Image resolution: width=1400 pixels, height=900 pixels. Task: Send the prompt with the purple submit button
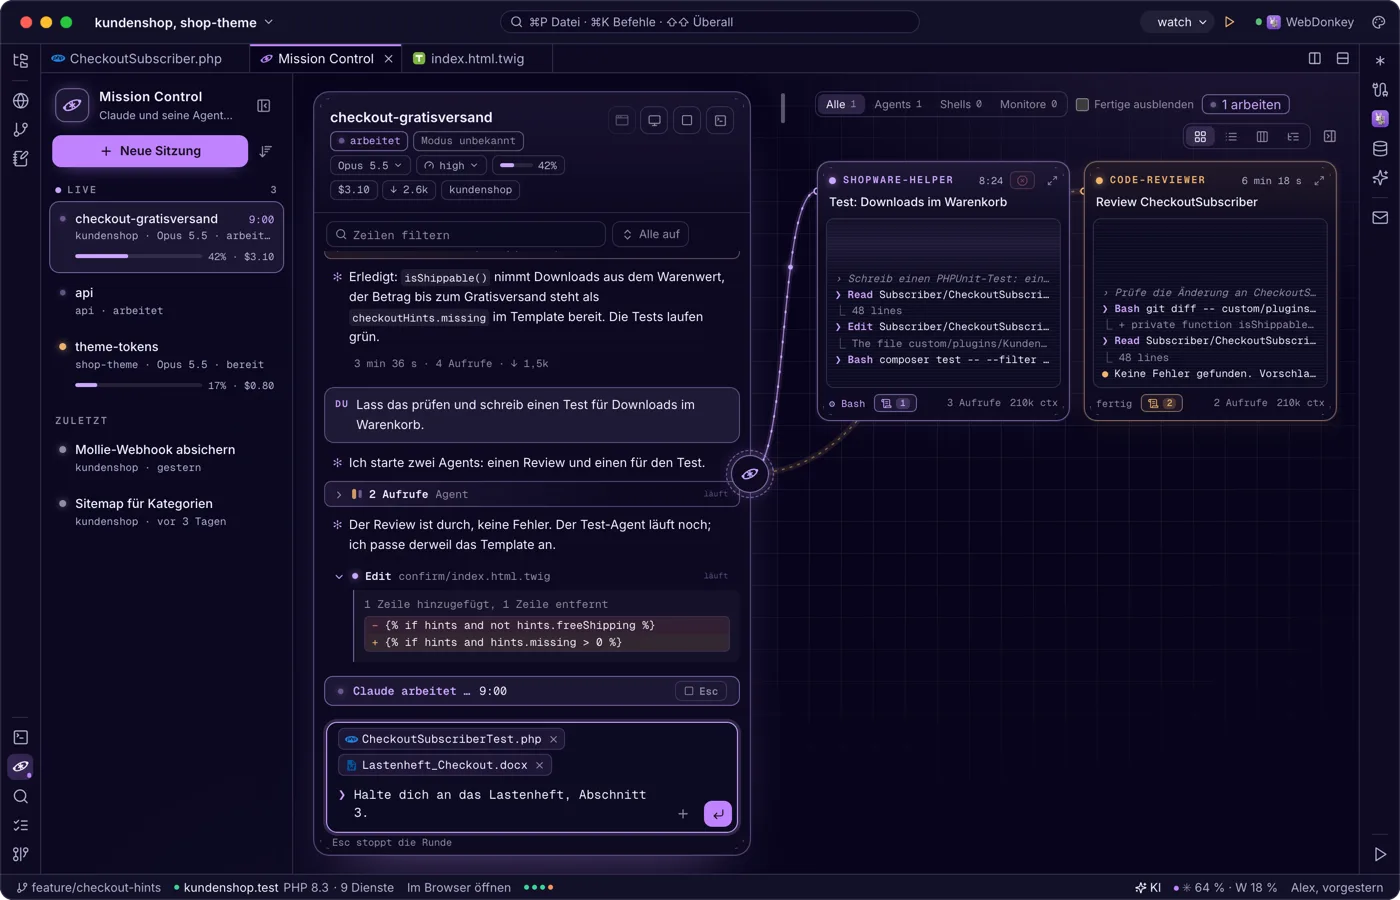(x=718, y=814)
